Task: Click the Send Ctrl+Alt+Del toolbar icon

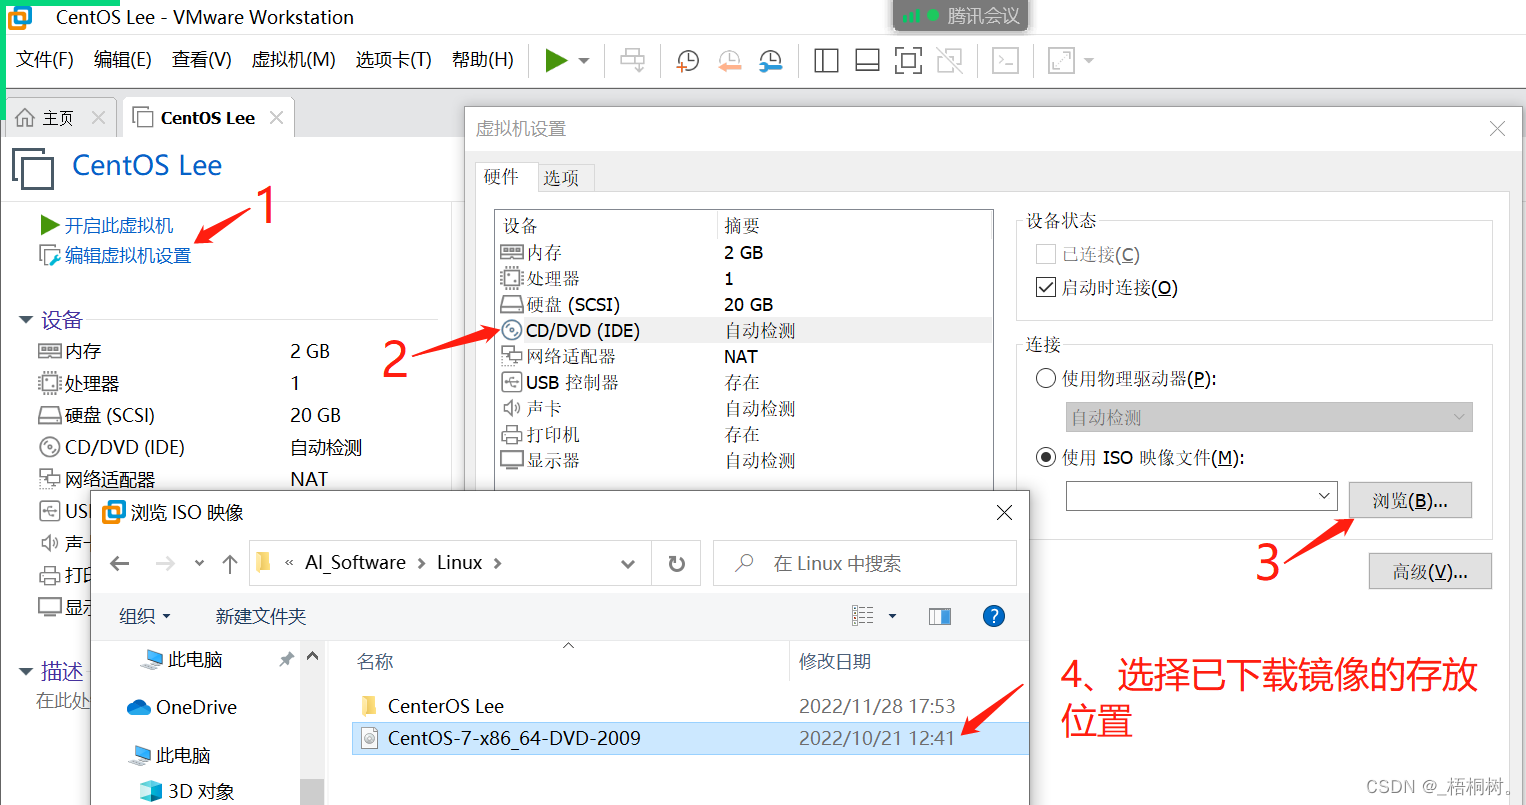Action: coord(633,61)
